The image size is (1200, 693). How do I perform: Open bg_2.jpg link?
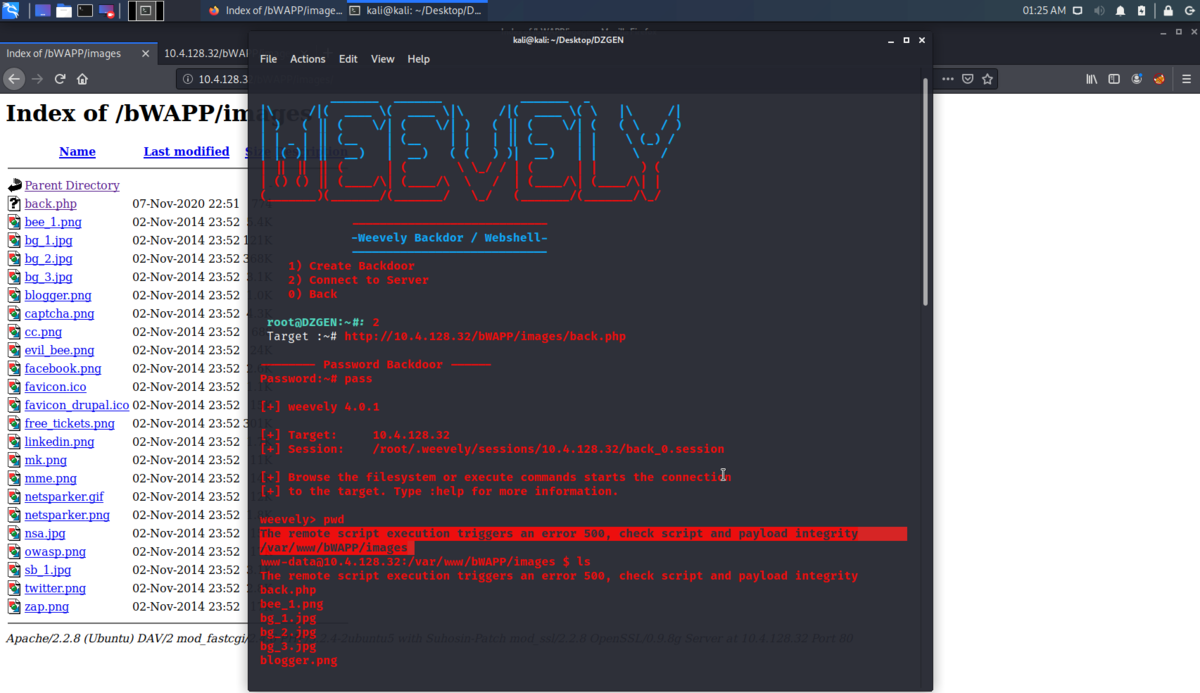(48, 259)
